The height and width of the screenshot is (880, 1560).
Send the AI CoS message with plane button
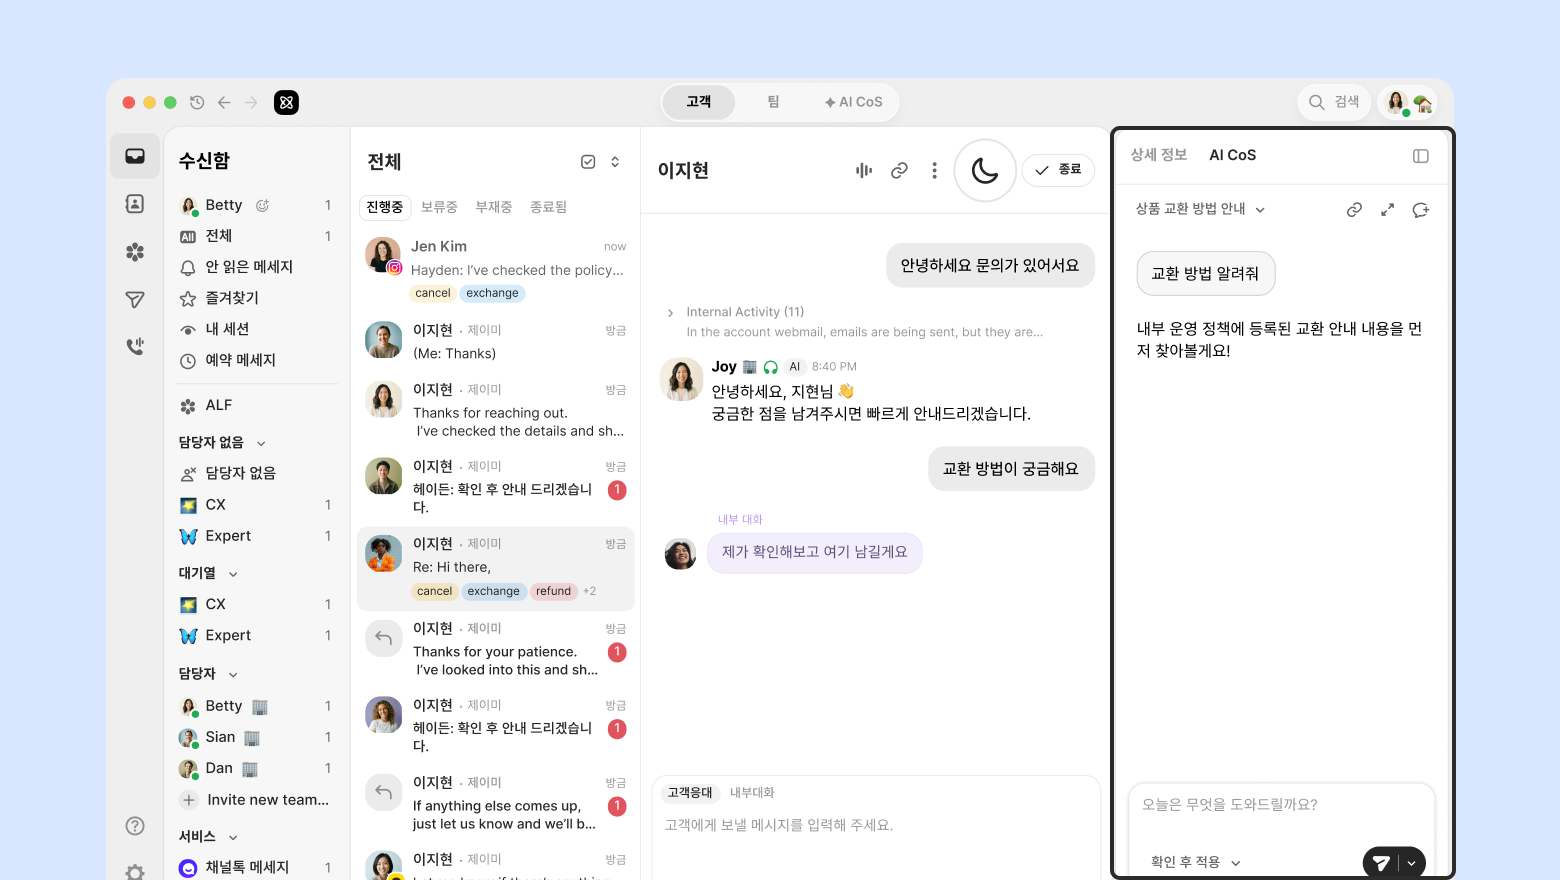[x=1381, y=863]
